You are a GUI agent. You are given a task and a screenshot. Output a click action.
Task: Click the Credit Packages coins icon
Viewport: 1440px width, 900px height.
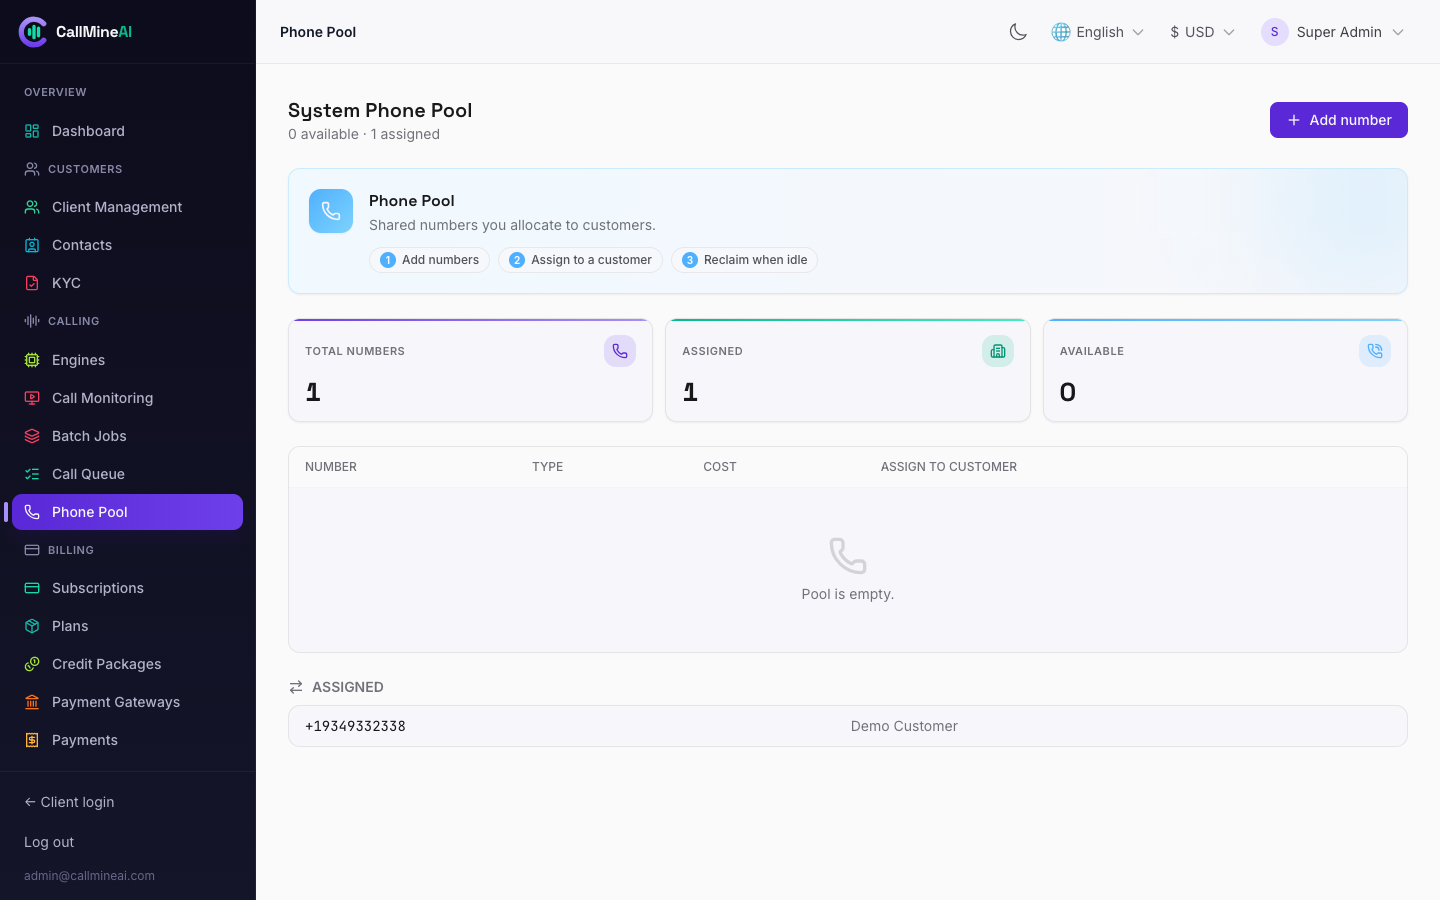tap(32, 664)
